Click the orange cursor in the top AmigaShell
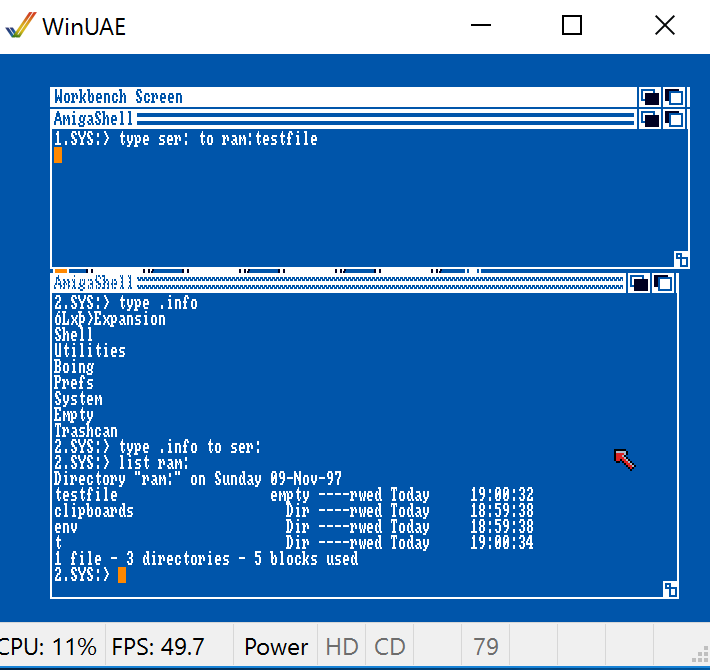The width and height of the screenshot is (710, 670). pos(58,155)
